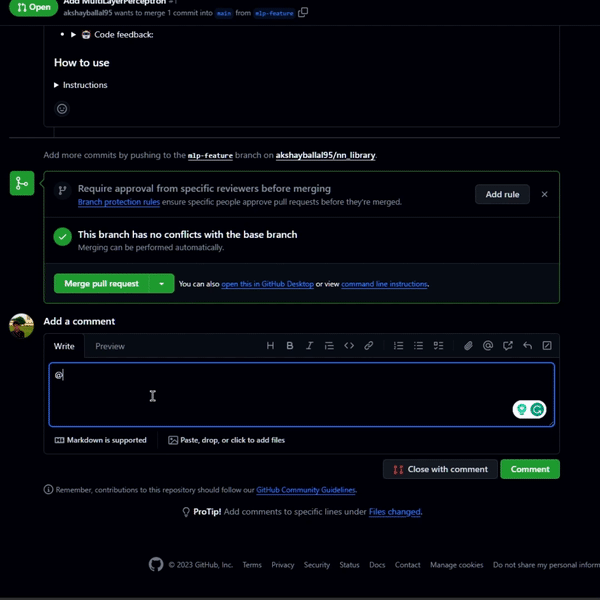Click the Add rule button
Image resolution: width=600 pixels, height=600 pixels.
(502, 194)
